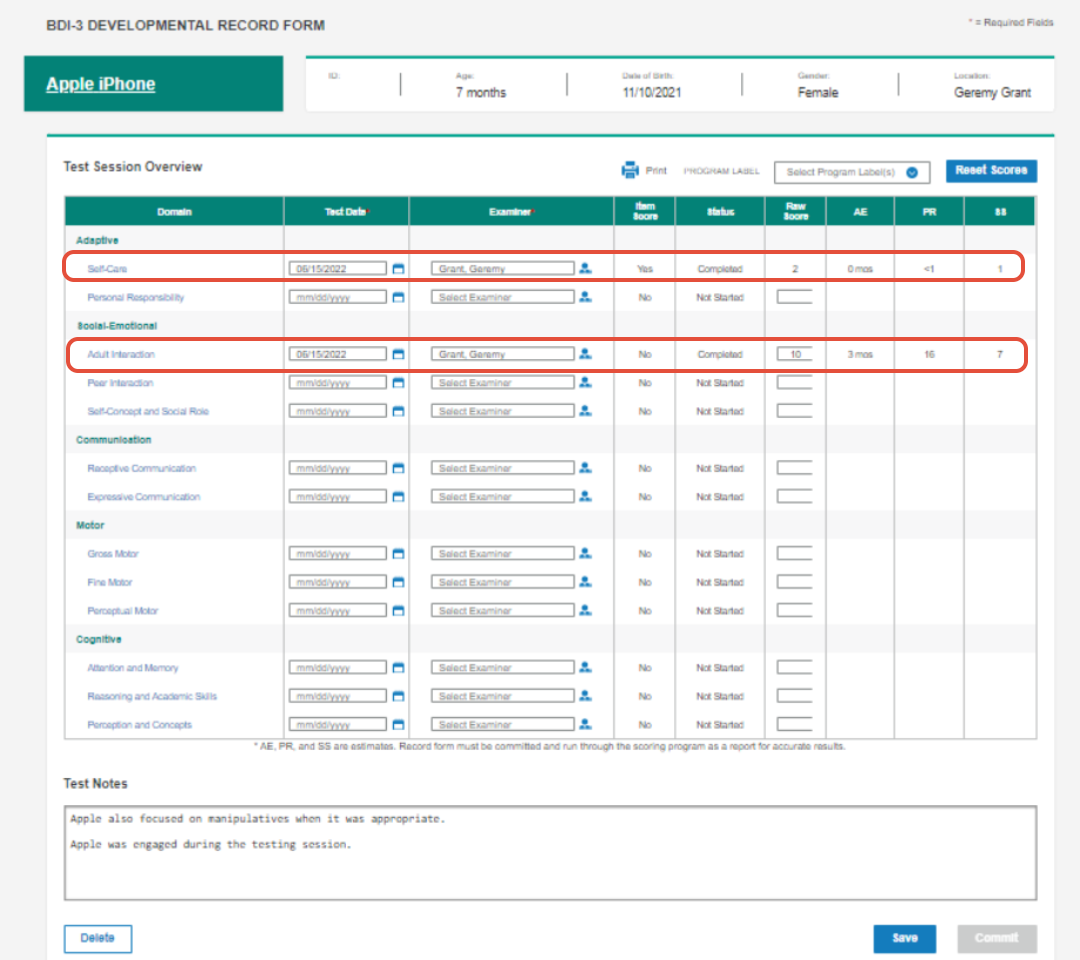Click the Personal Responsibility raw score box

795,297
